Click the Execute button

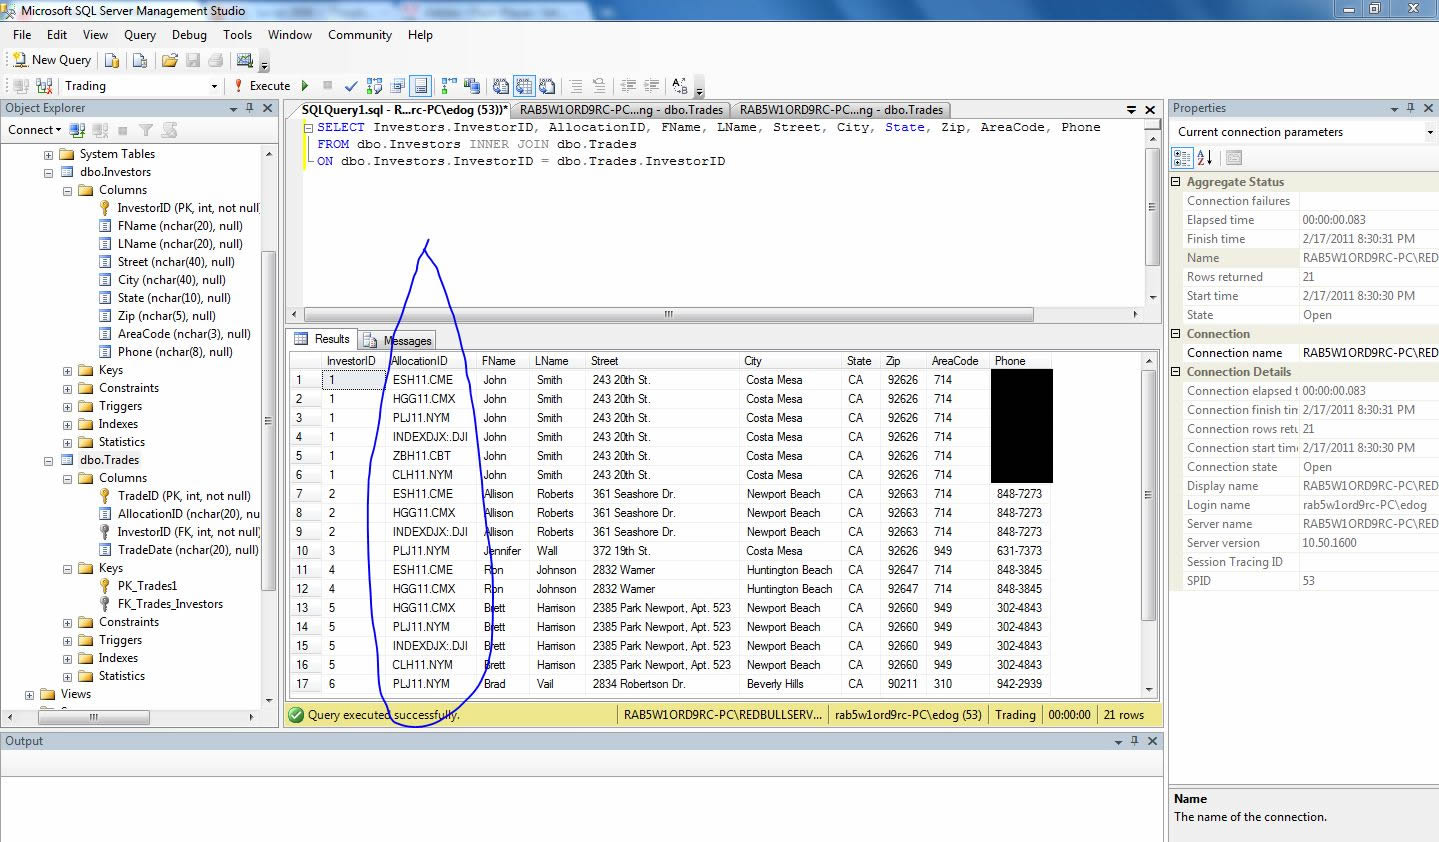[x=262, y=86]
